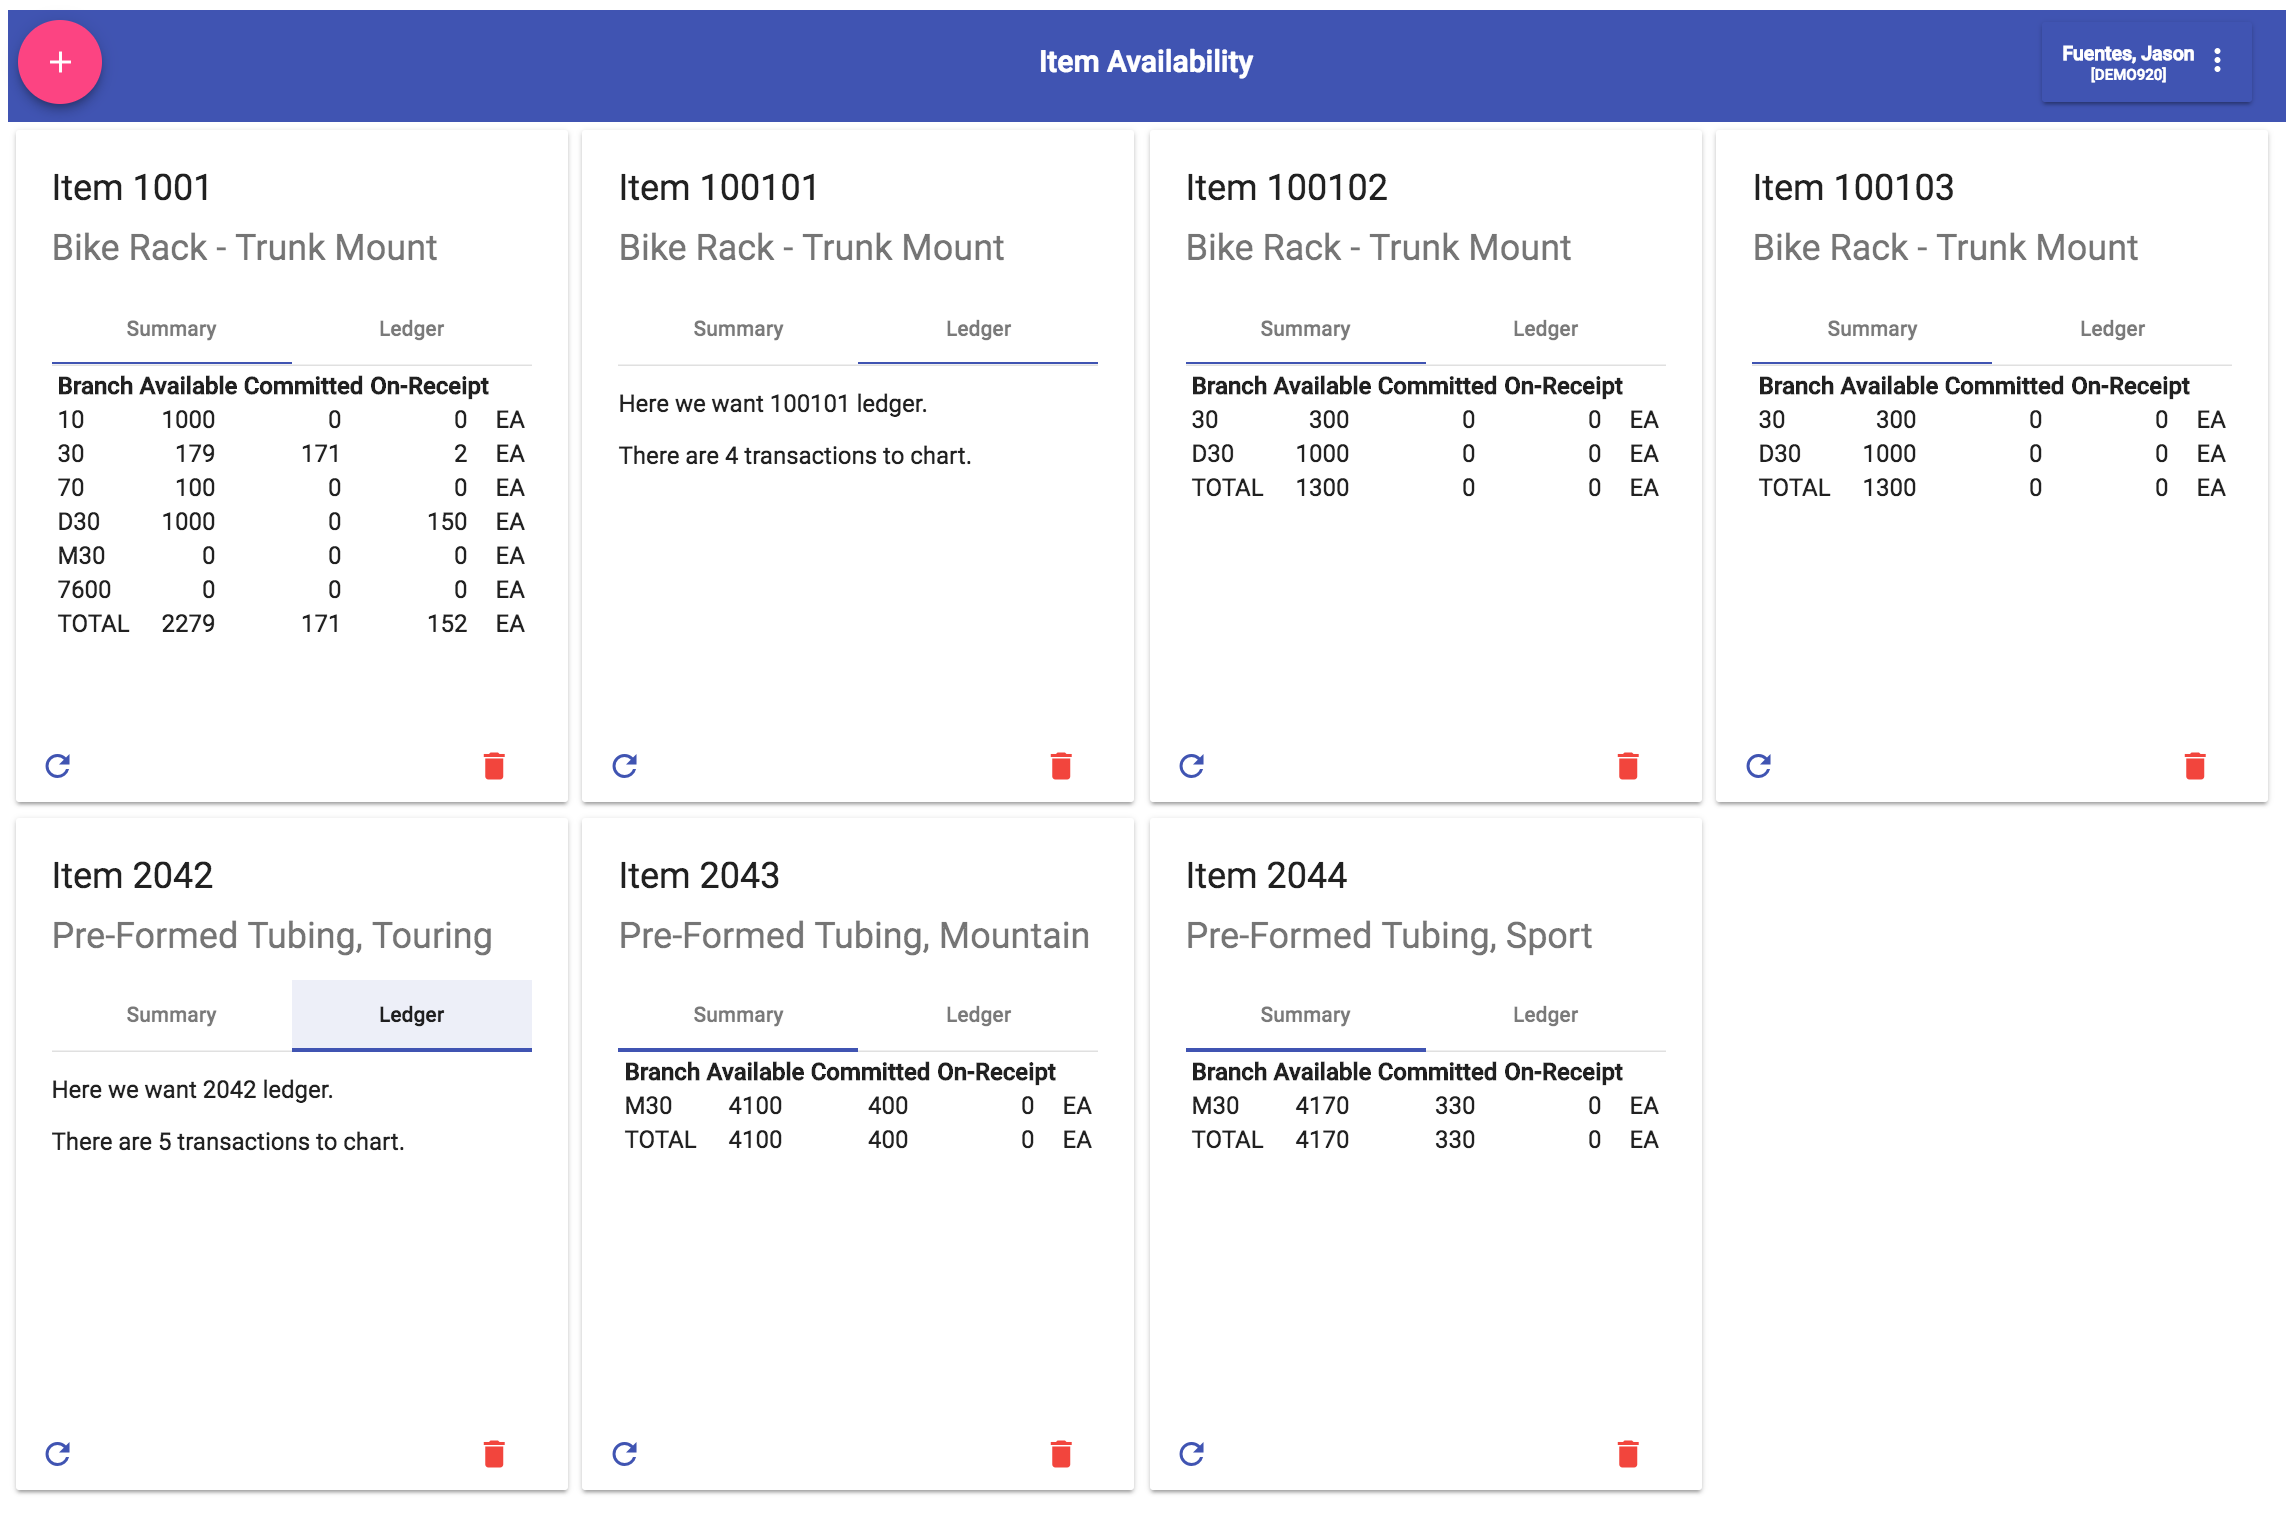The width and height of the screenshot is (2292, 1518).
Task: Refresh the Item 2042 card
Action: coord(58,1454)
